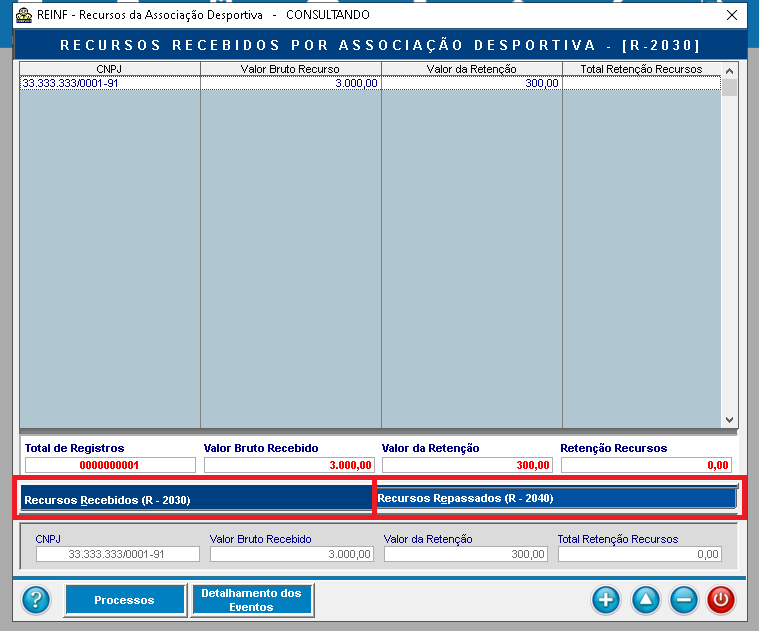Click the CNPJ column header
Image resolution: width=759 pixels, height=631 pixels.
(109, 69)
